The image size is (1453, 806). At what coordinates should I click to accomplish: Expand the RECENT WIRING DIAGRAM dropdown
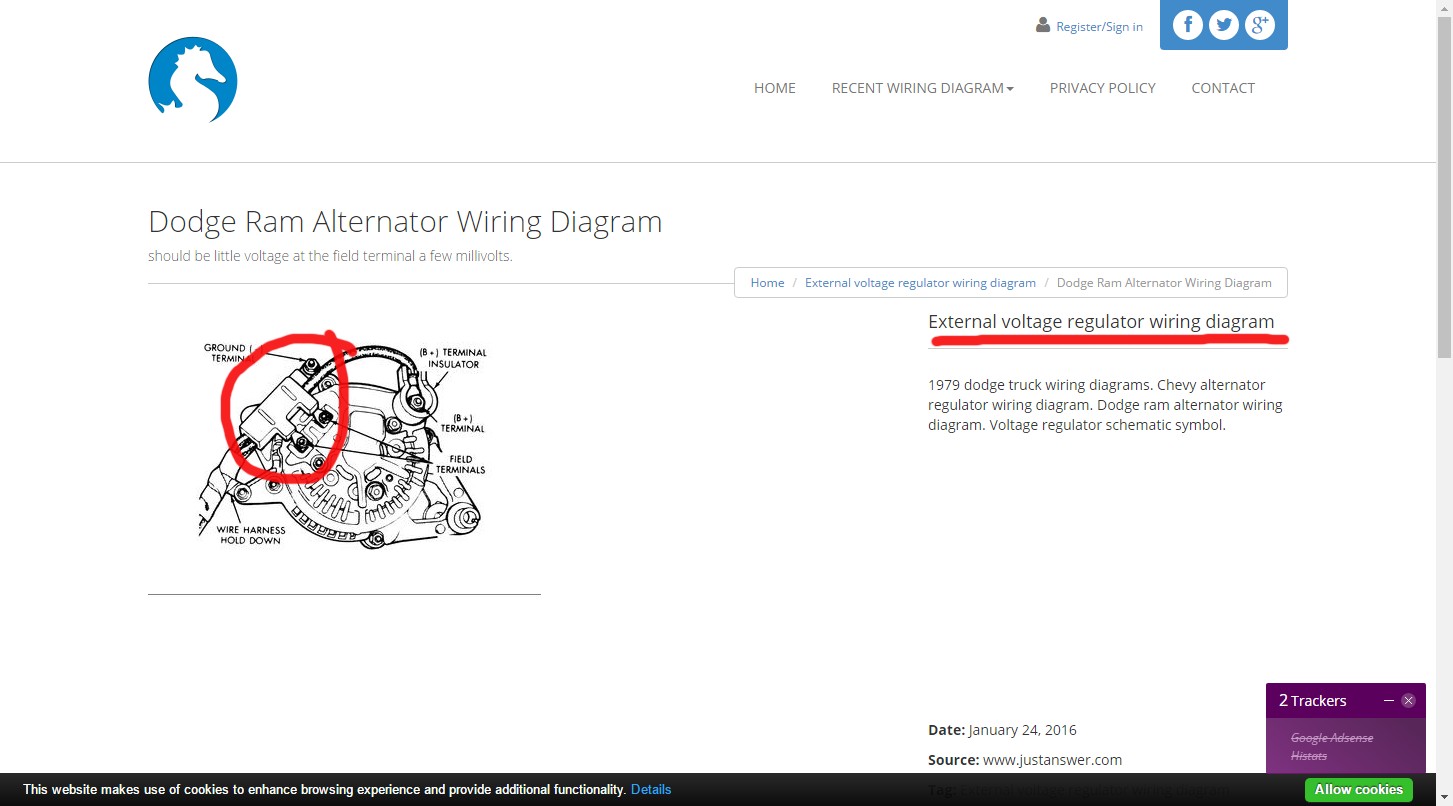click(923, 88)
